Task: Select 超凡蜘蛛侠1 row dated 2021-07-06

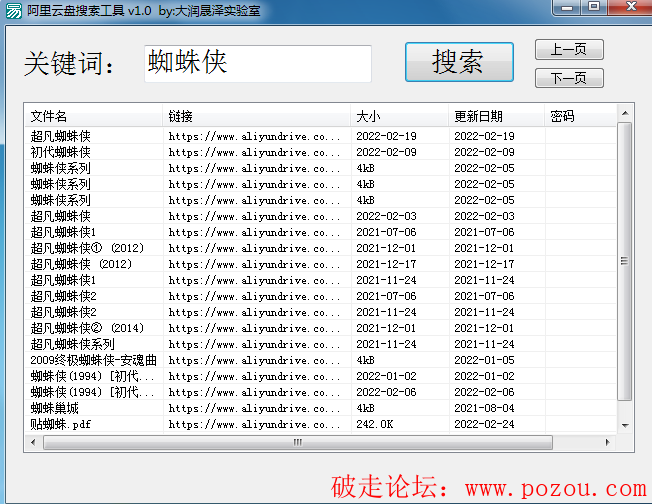Action: [321, 232]
